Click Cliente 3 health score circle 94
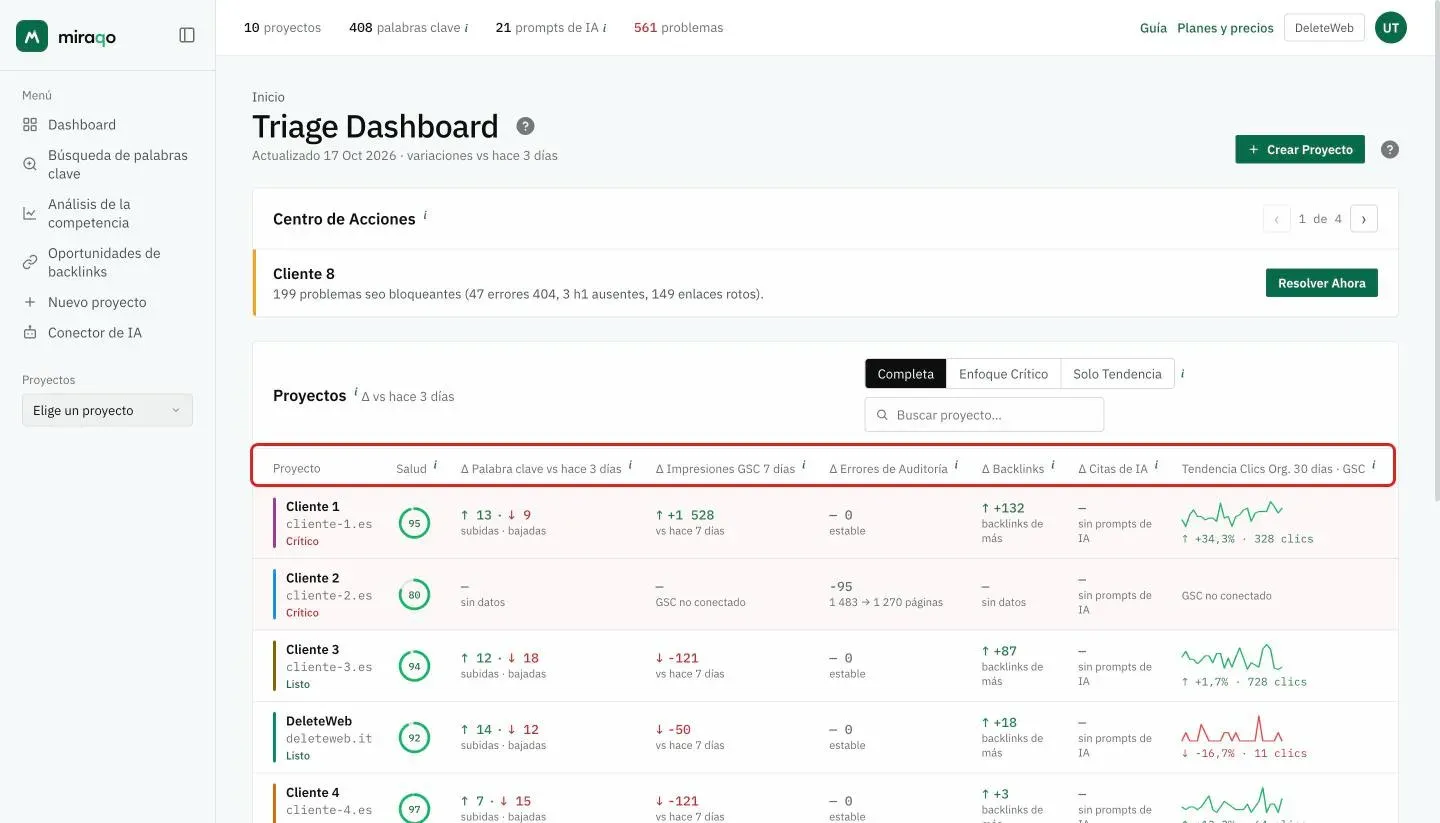Screen dimensions: 1440x823 [x=414, y=666]
